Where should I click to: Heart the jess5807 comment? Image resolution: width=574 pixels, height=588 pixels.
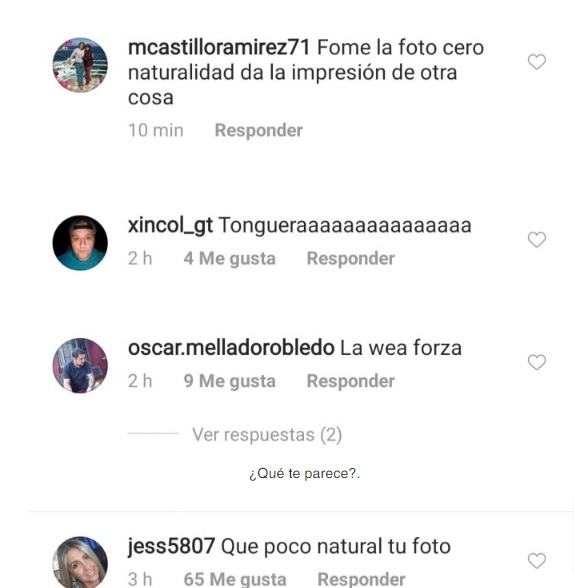point(537,561)
